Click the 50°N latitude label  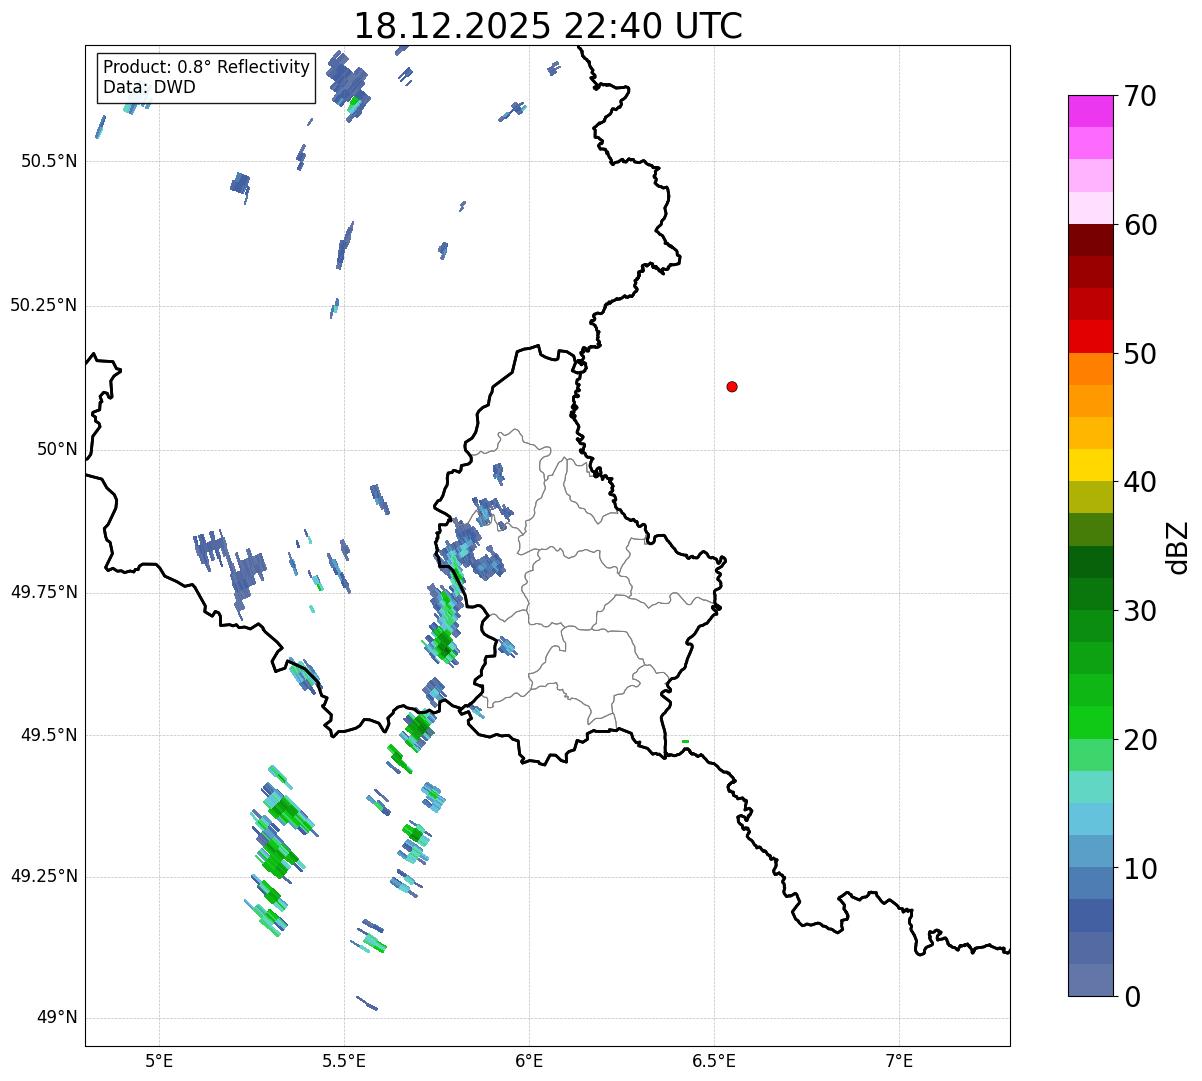[x=57, y=449]
